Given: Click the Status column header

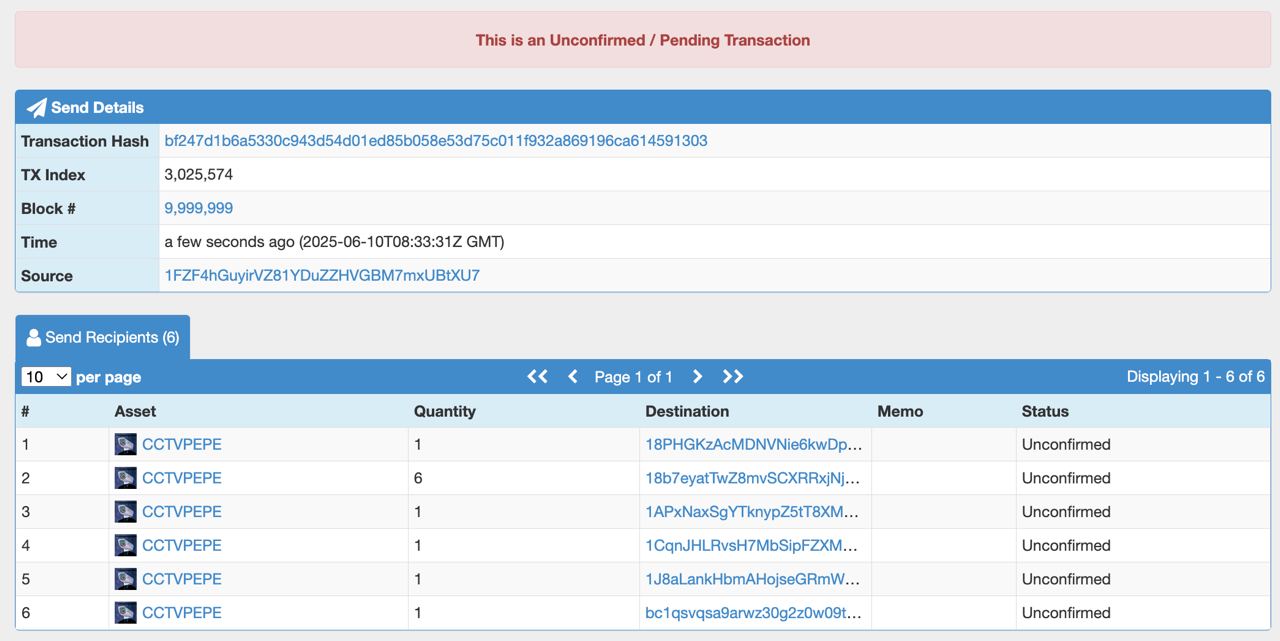Looking at the screenshot, I should tap(1045, 411).
